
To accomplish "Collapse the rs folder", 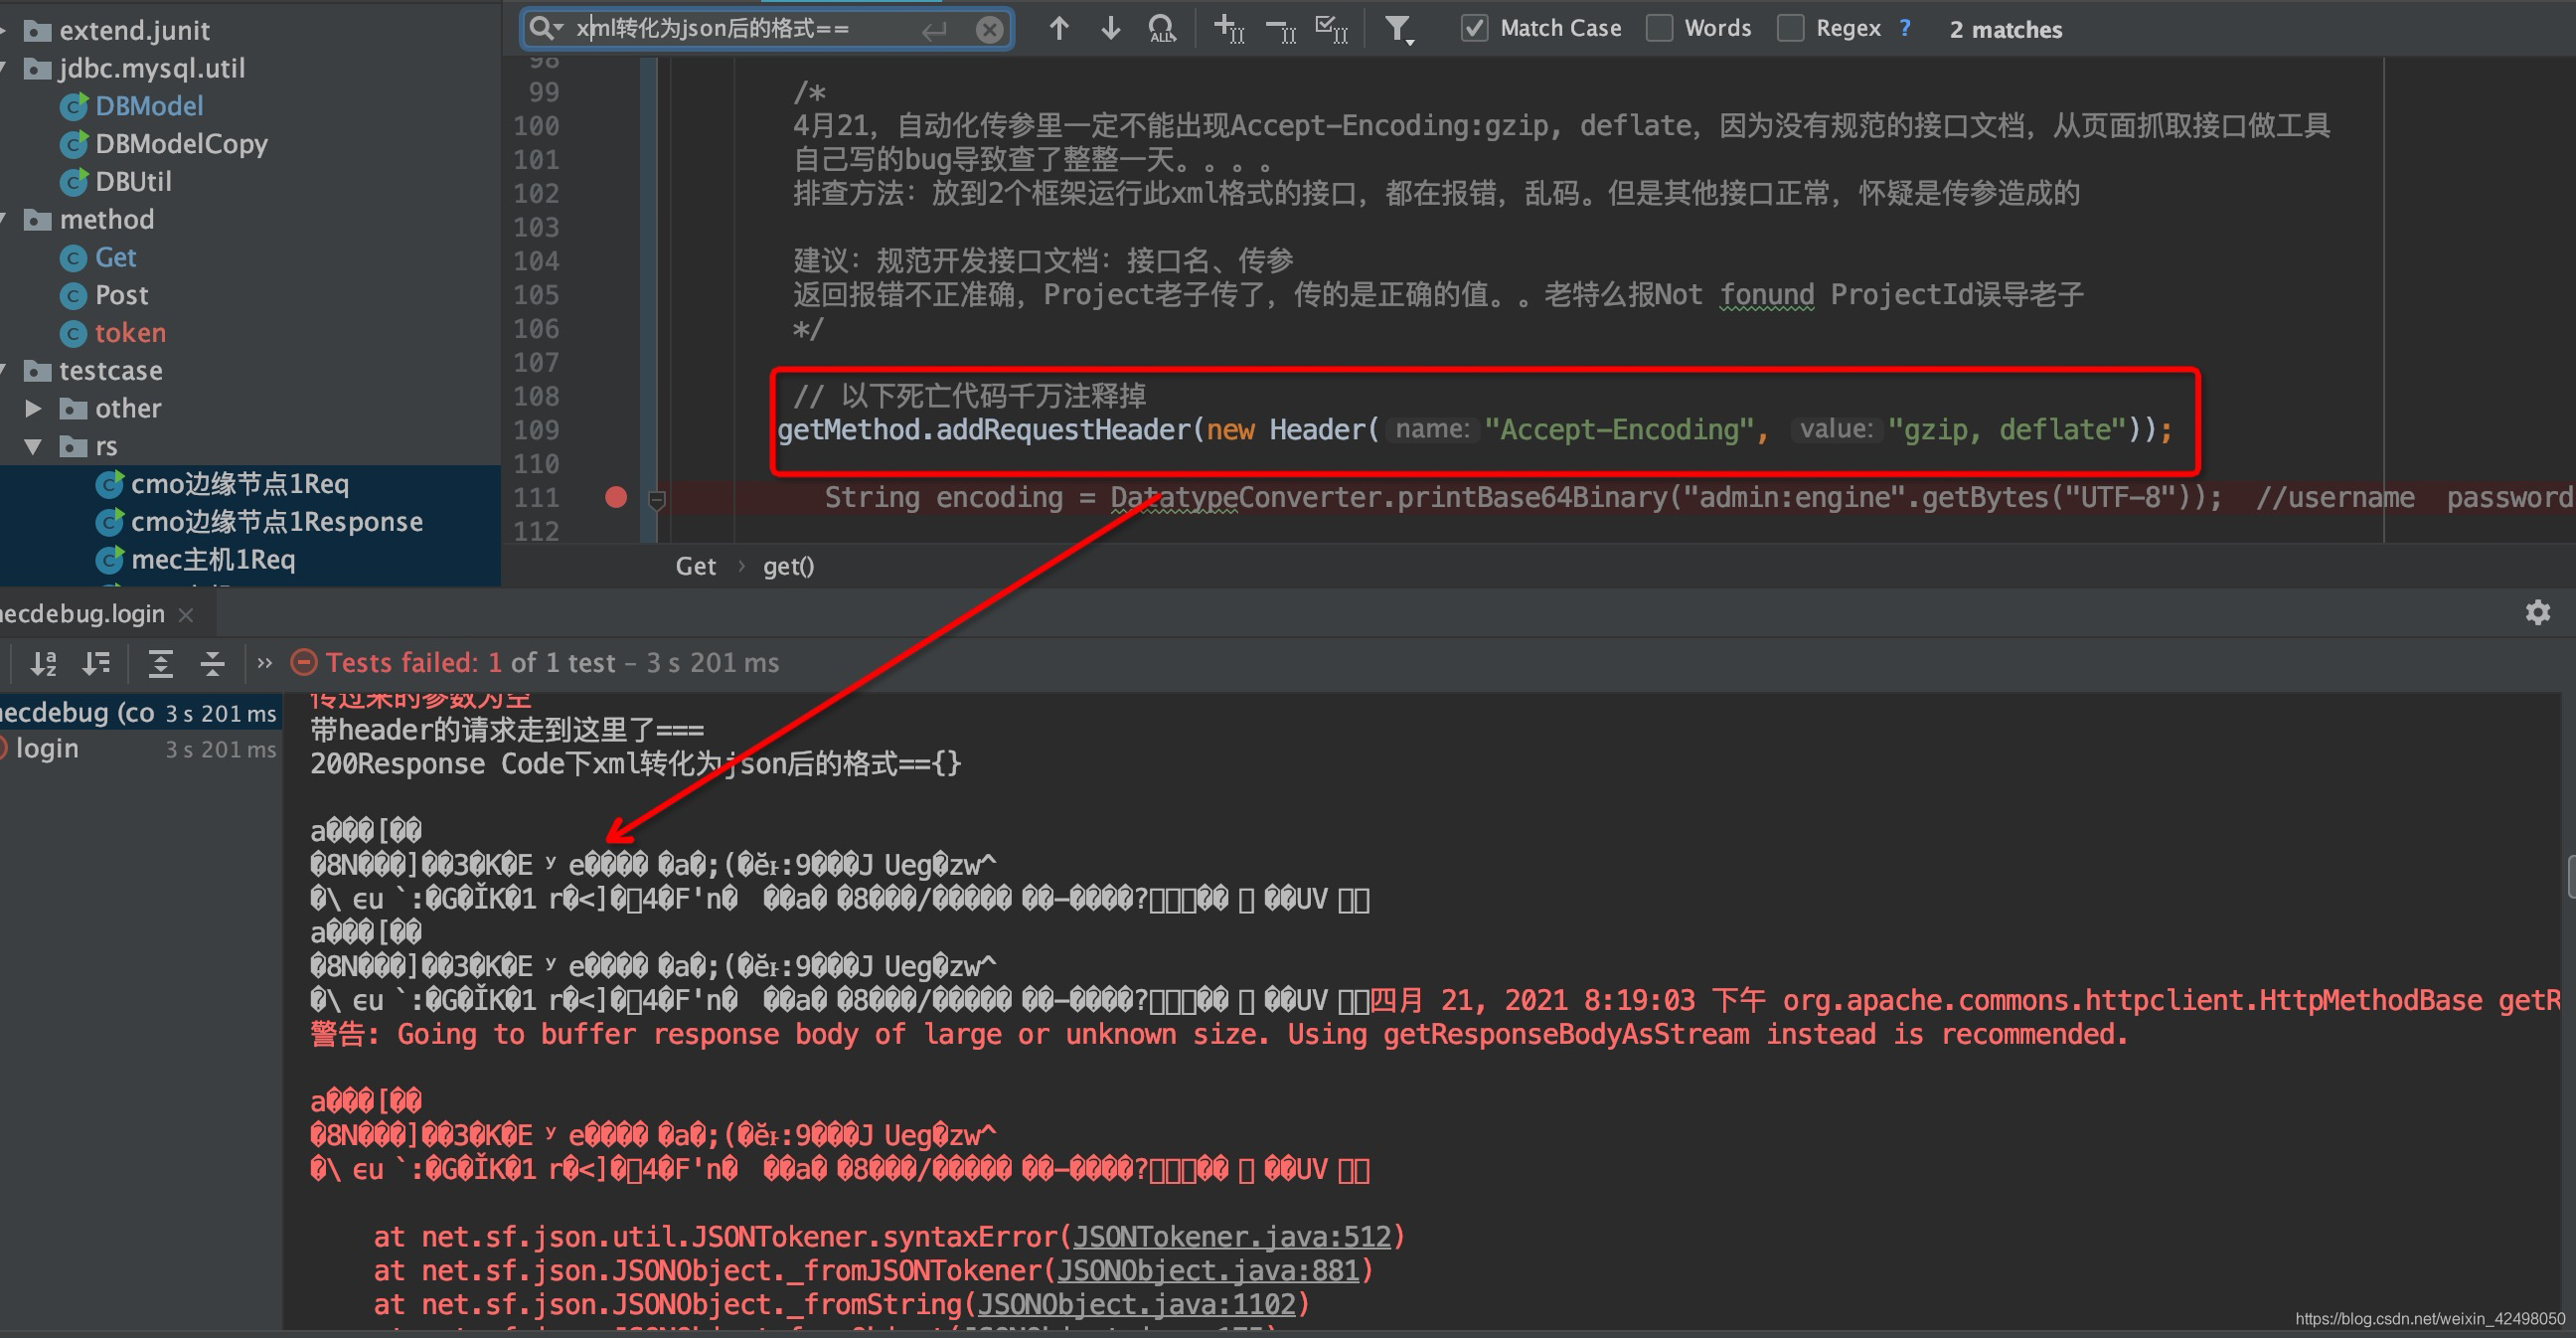I will [x=33, y=446].
